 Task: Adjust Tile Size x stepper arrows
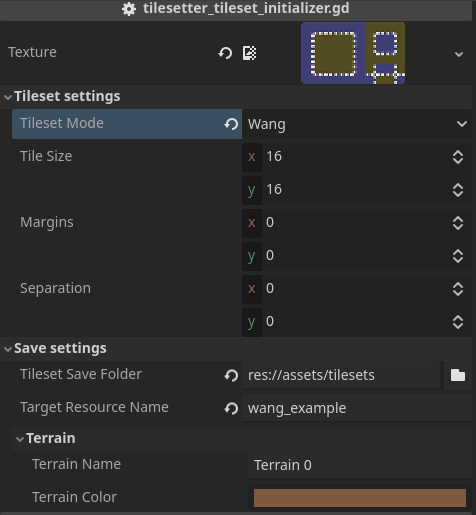458,157
